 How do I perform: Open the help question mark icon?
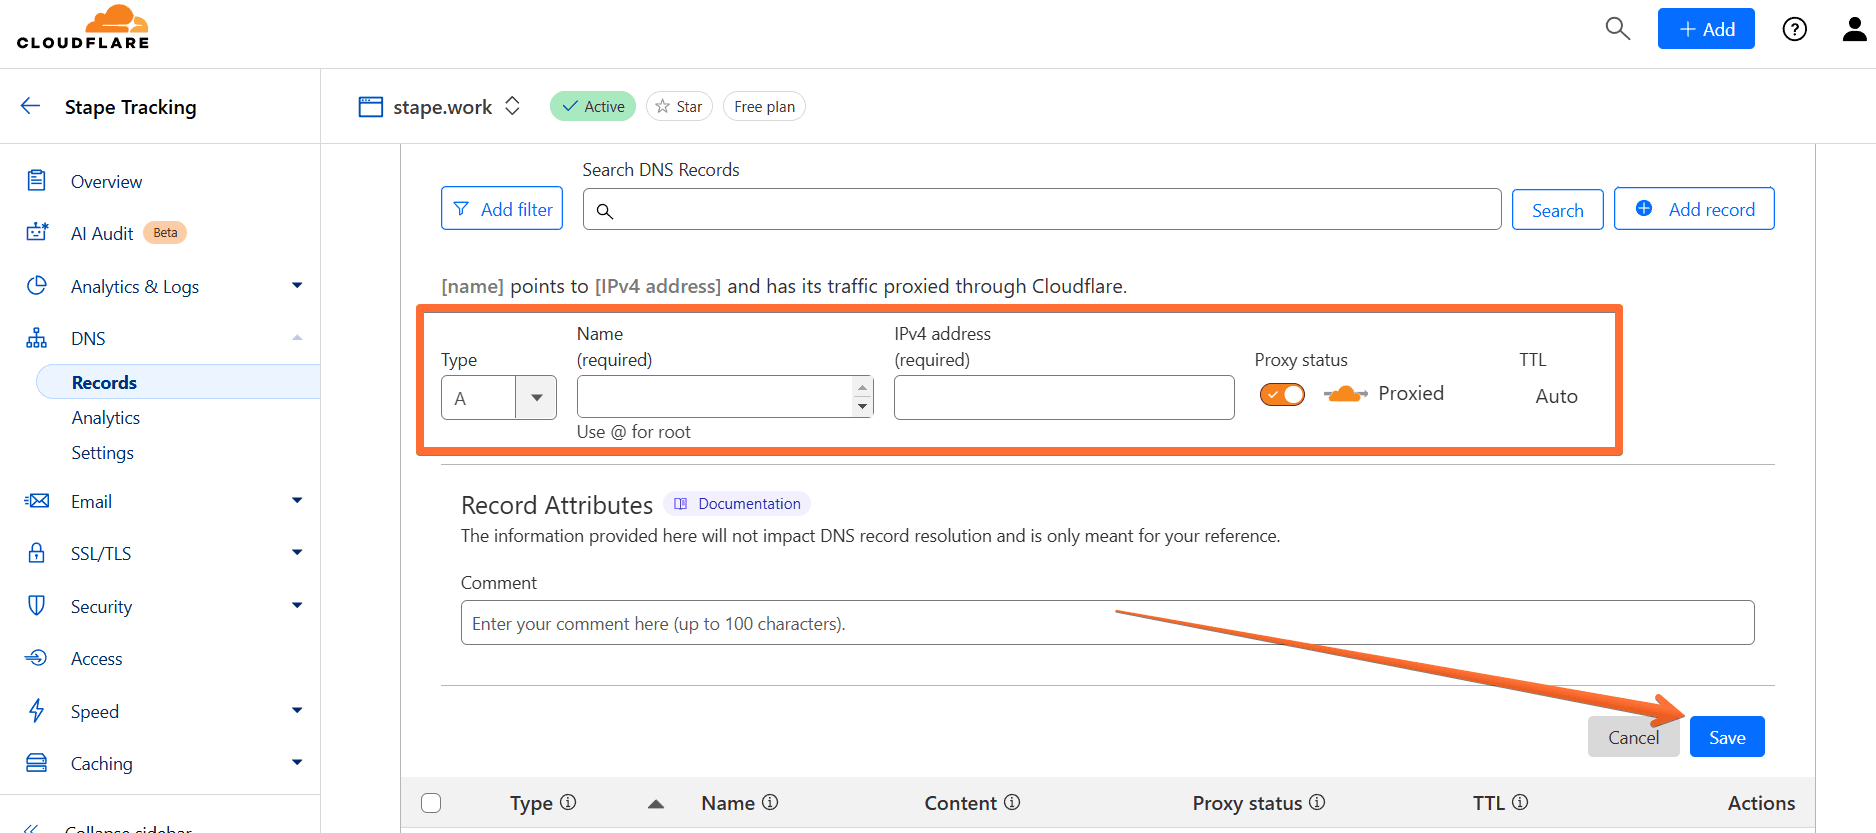[x=1795, y=29]
